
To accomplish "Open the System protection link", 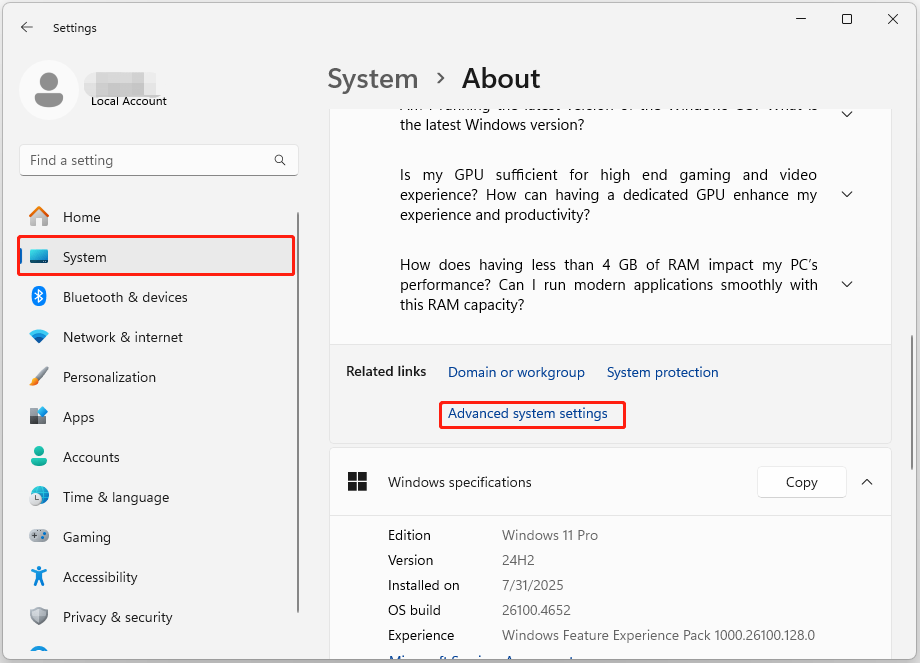I will 662,372.
